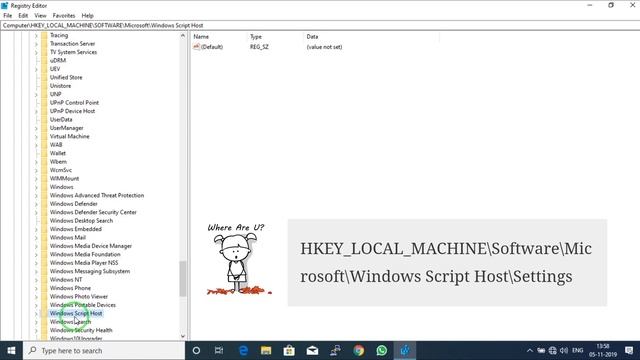Click tree scrollbar down arrow
Viewport: 640px width, 360px height.
[182, 336]
